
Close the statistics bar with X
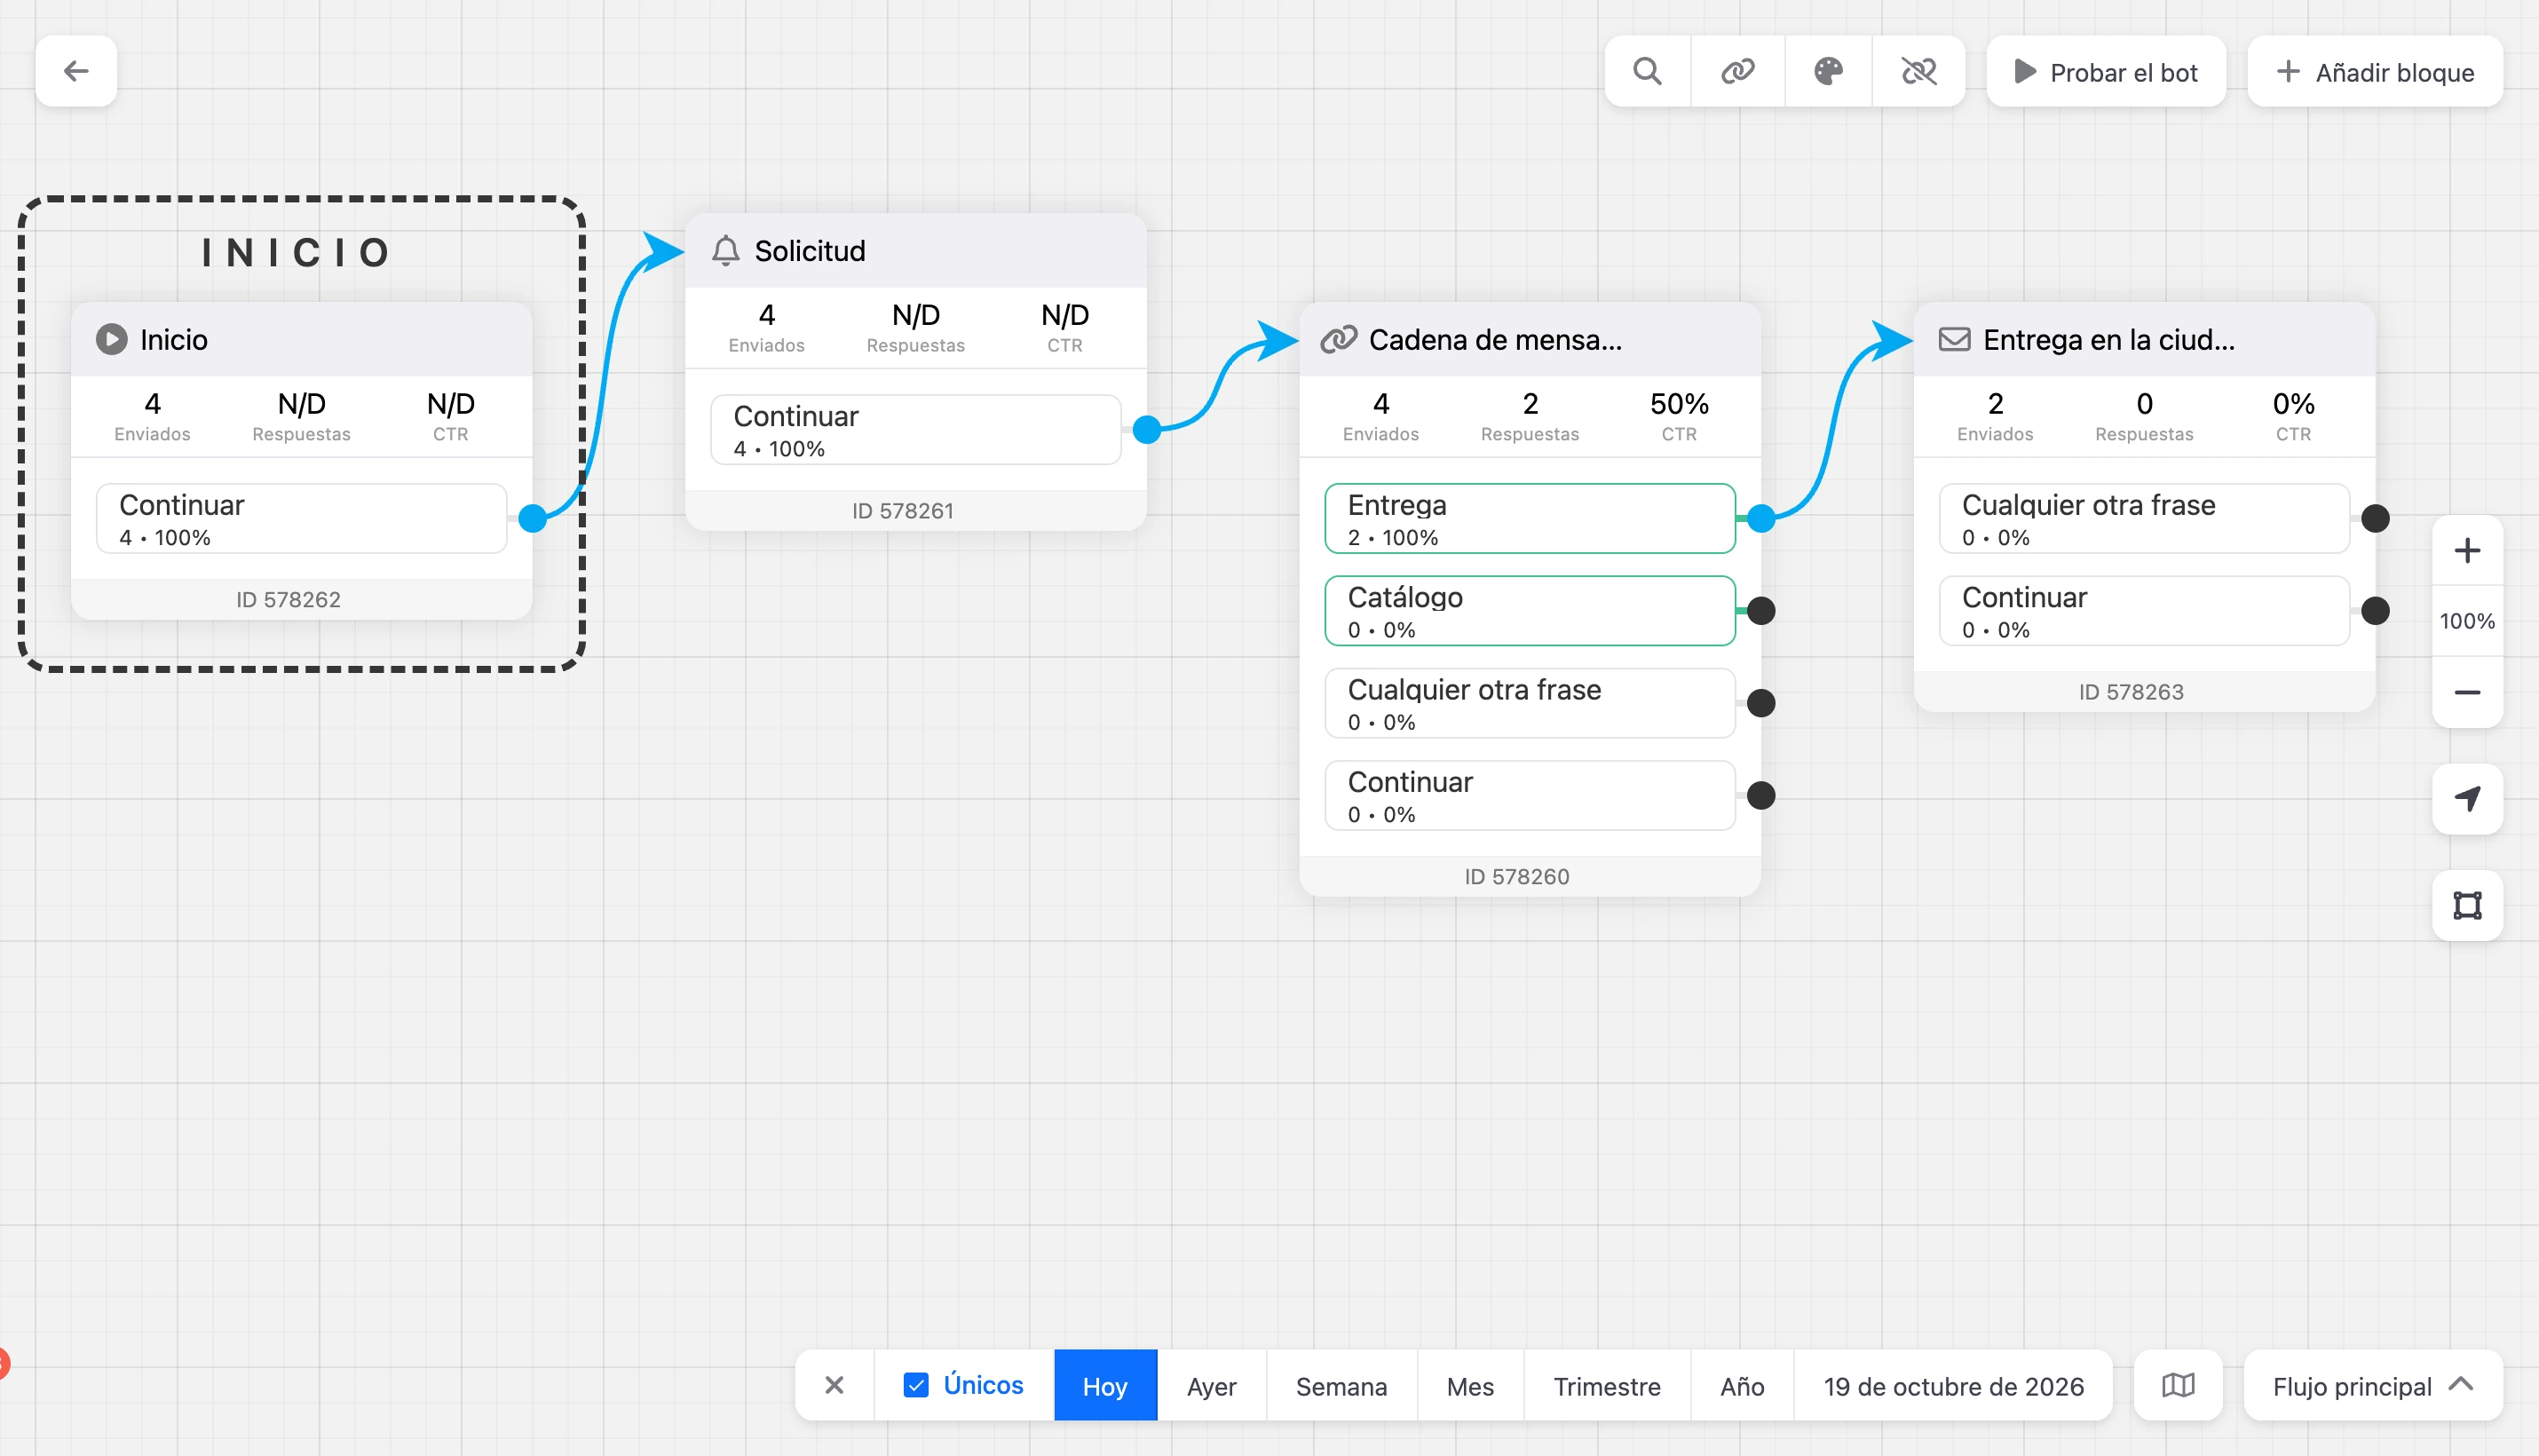tap(834, 1385)
